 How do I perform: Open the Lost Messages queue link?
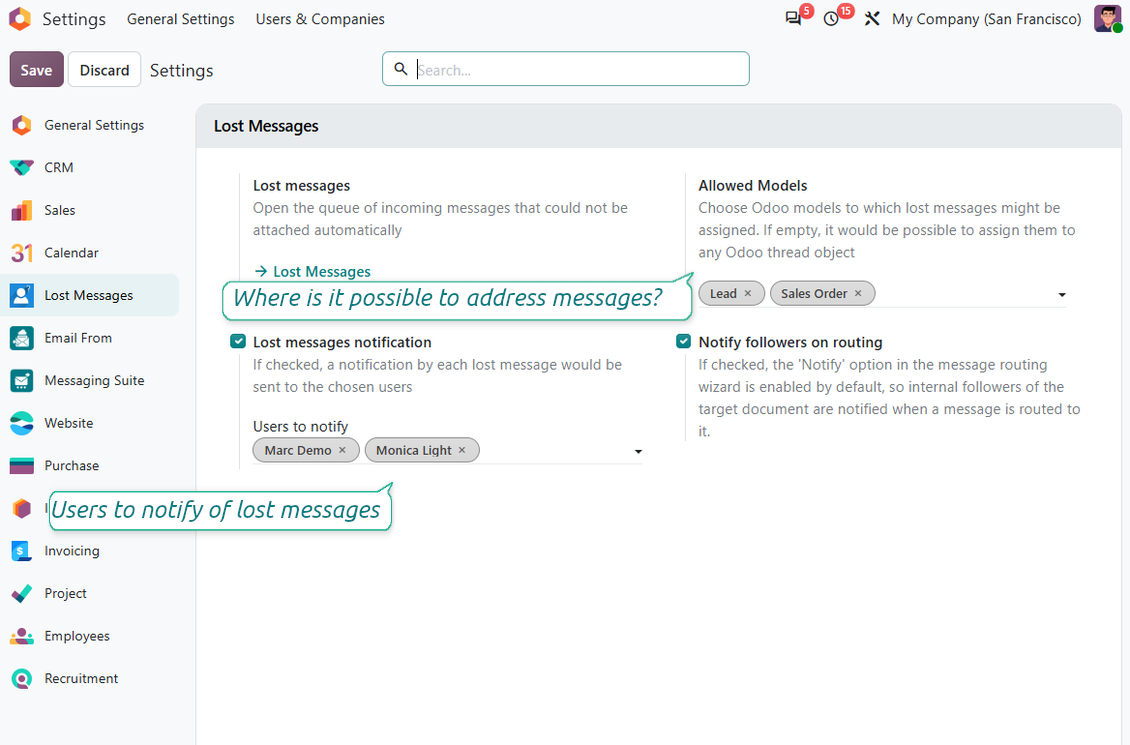point(313,272)
